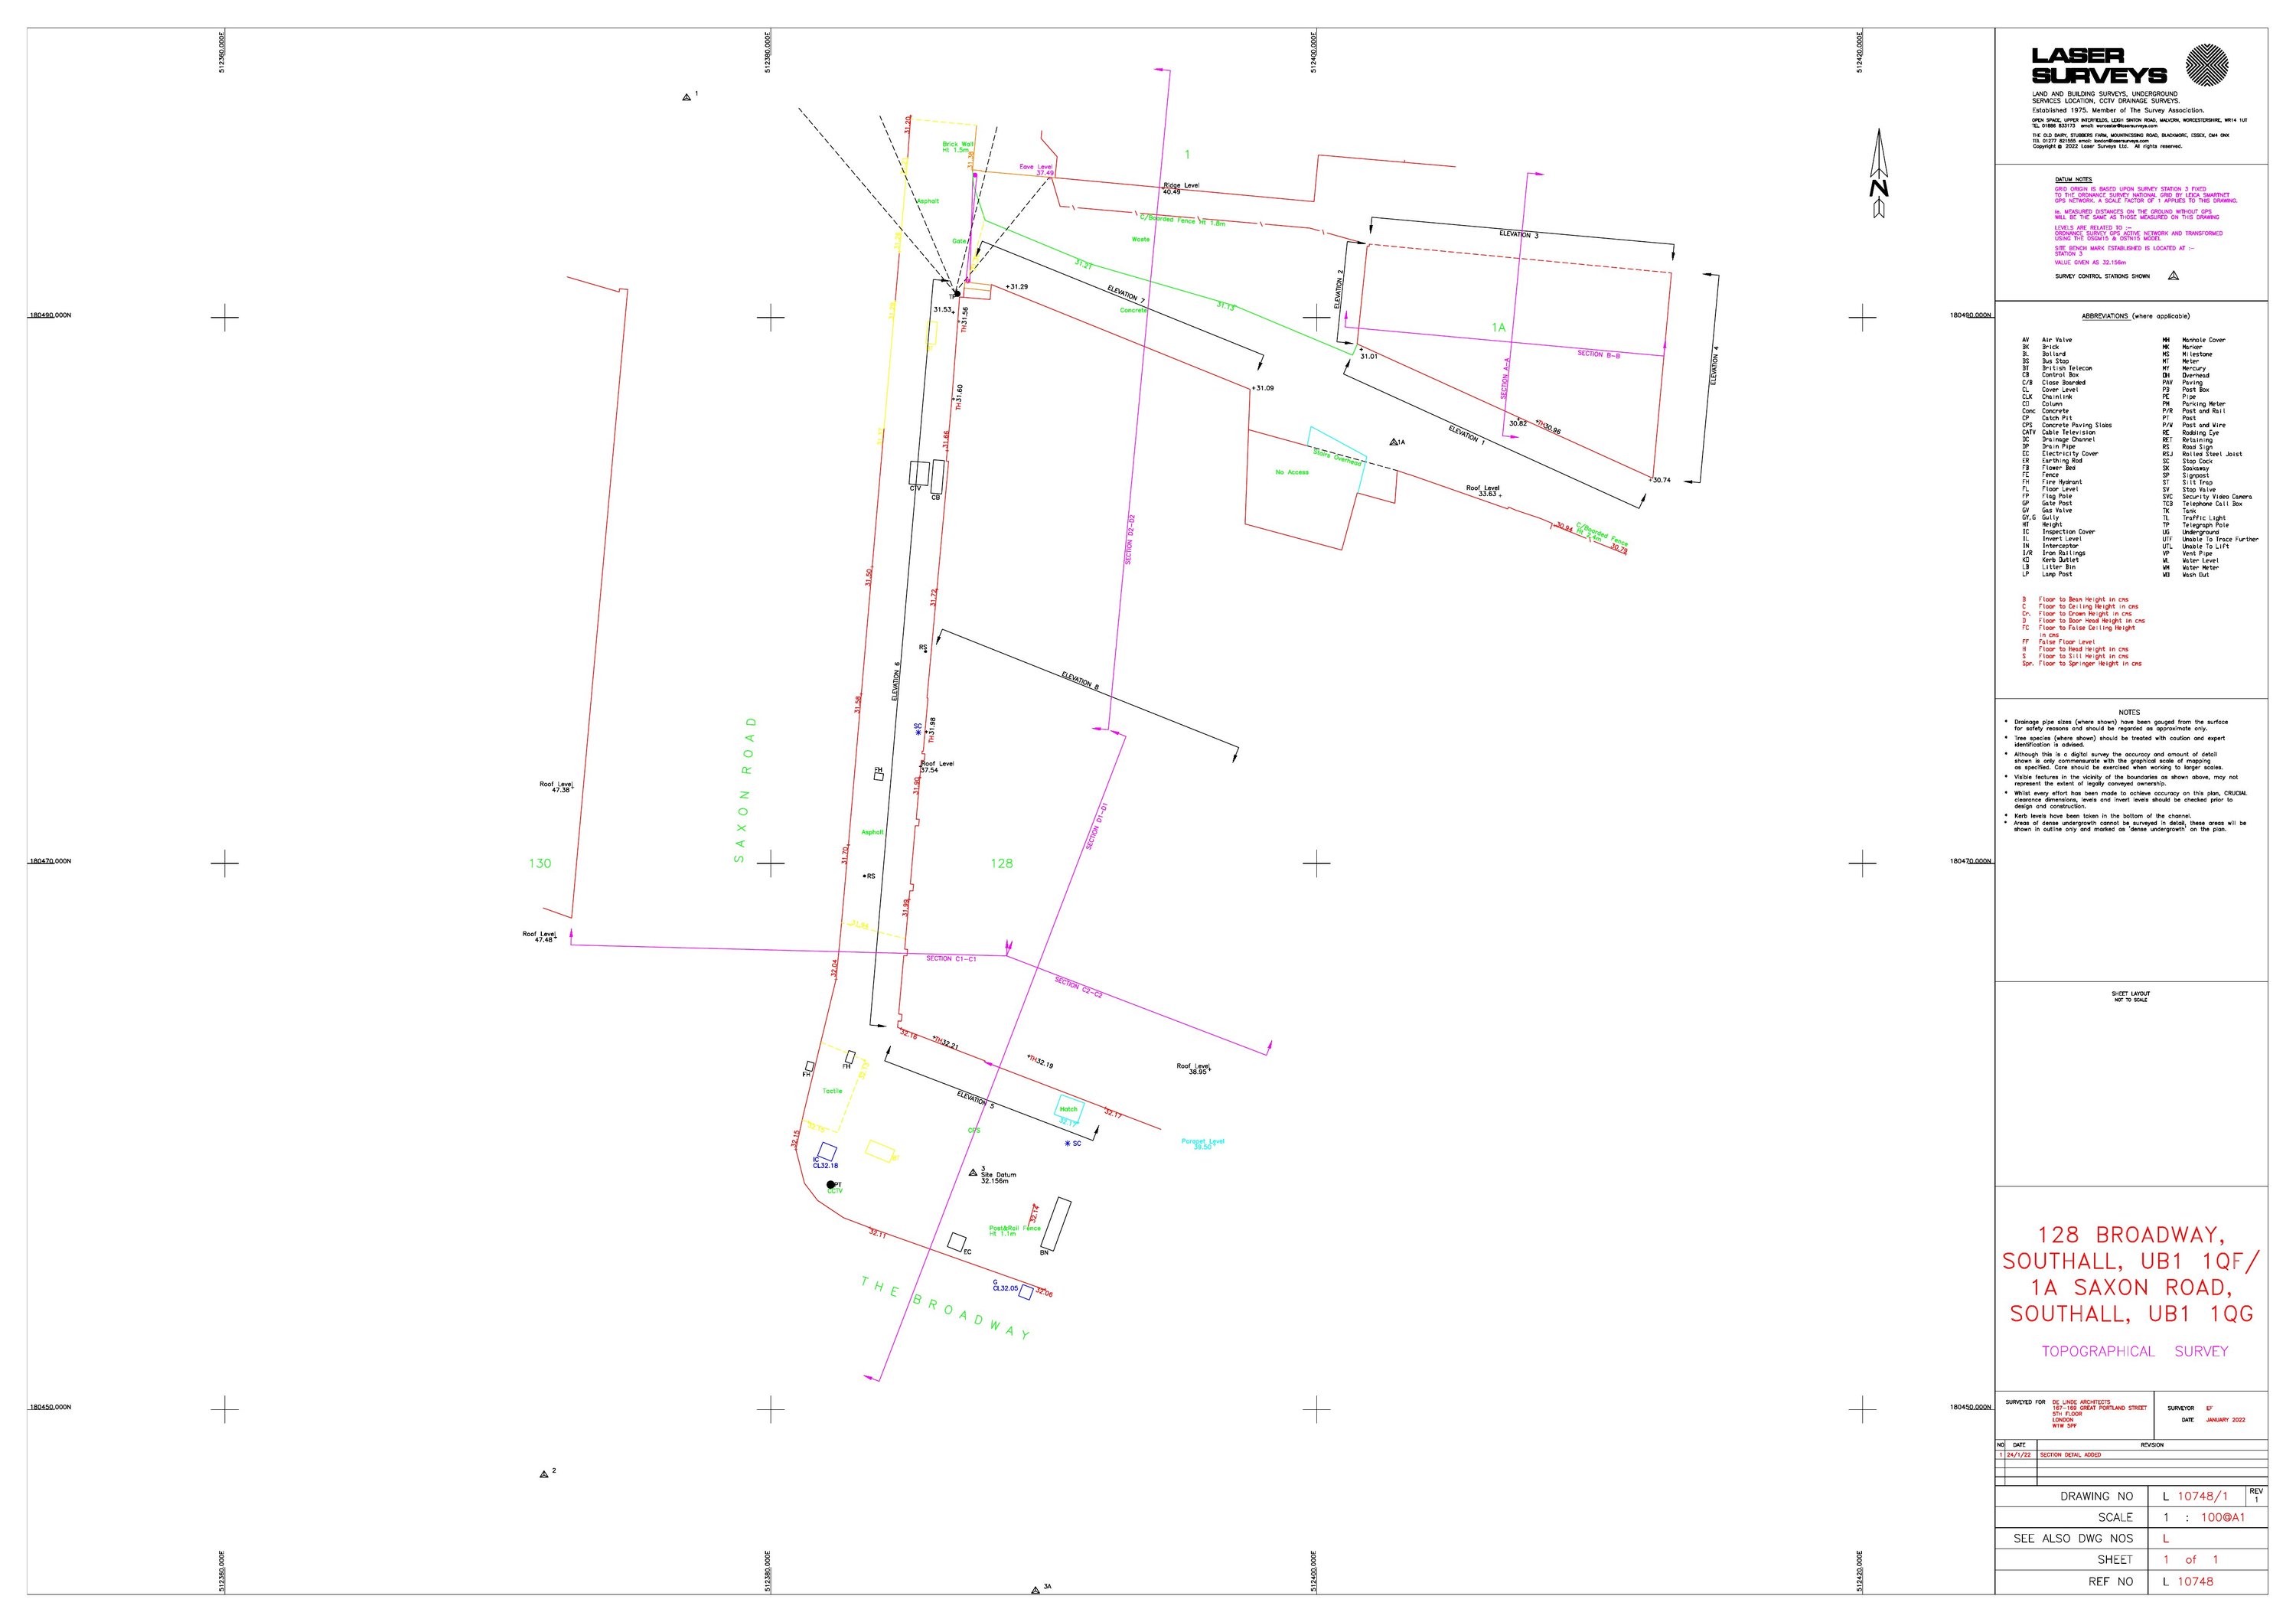Select the SECTION C1-C1 magenta label
2296x1622 pixels.
[x=951, y=959]
